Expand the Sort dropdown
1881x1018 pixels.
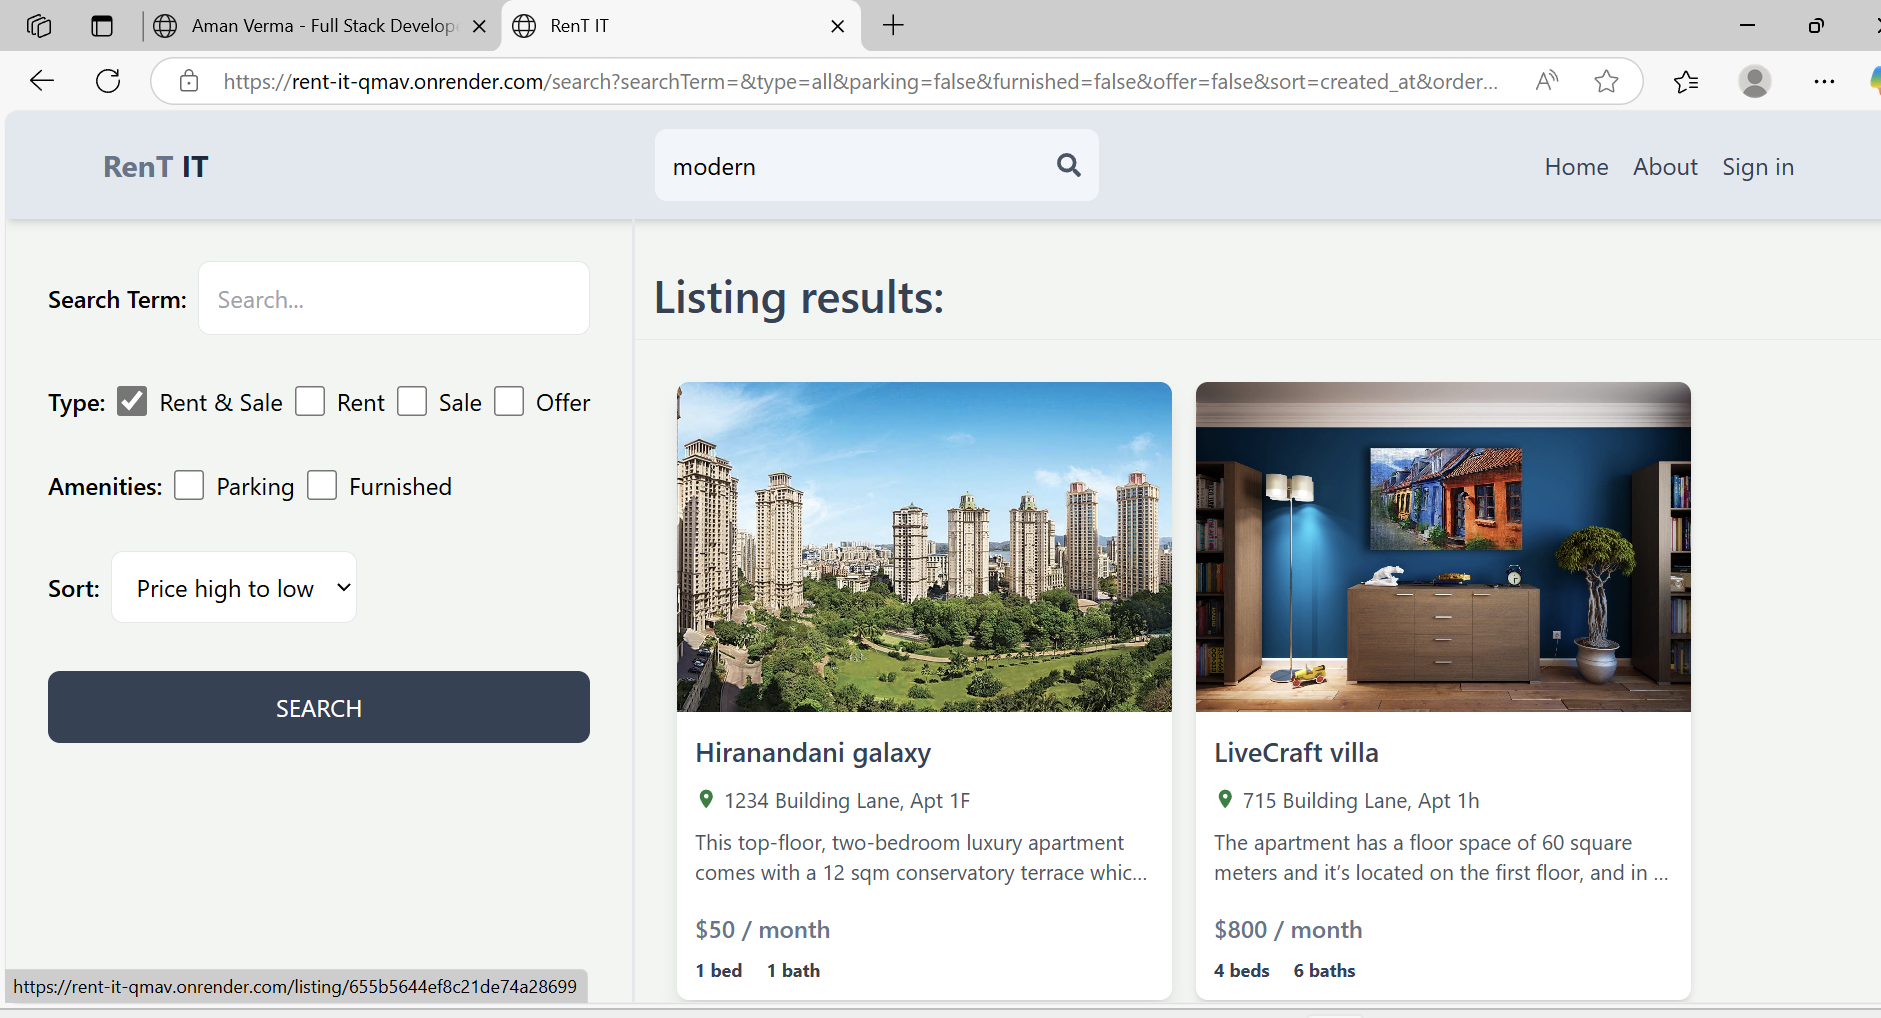234,588
